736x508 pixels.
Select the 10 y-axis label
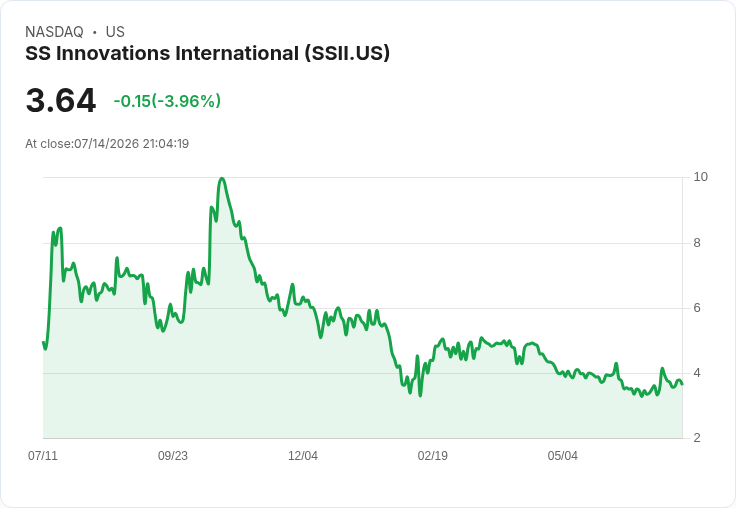pyautogui.click(x=700, y=177)
